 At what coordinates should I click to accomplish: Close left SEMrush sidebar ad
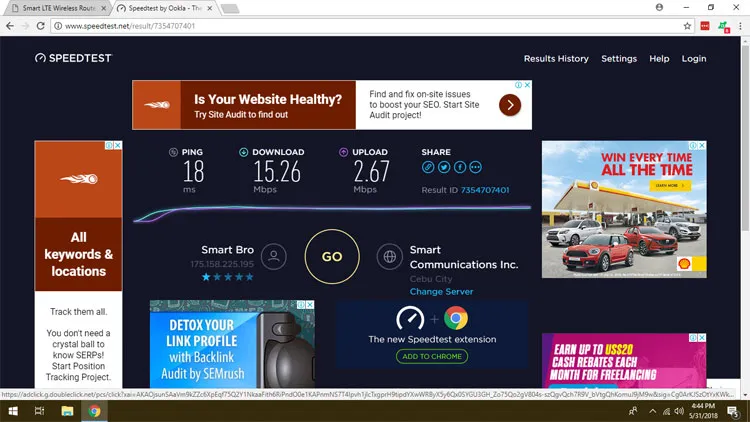(x=118, y=145)
